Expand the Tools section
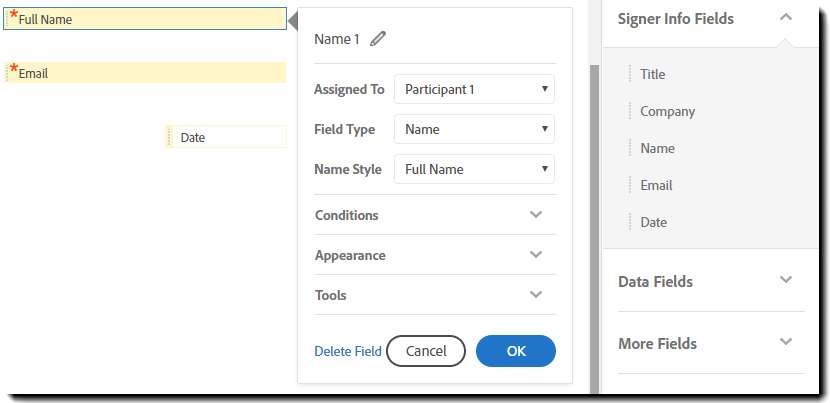830x403 pixels. tap(535, 295)
